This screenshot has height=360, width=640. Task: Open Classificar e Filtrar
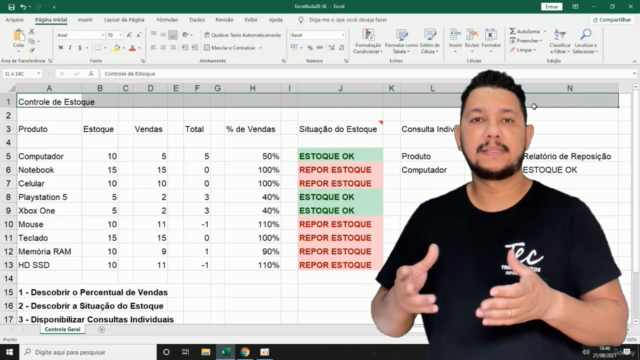(560, 41)
